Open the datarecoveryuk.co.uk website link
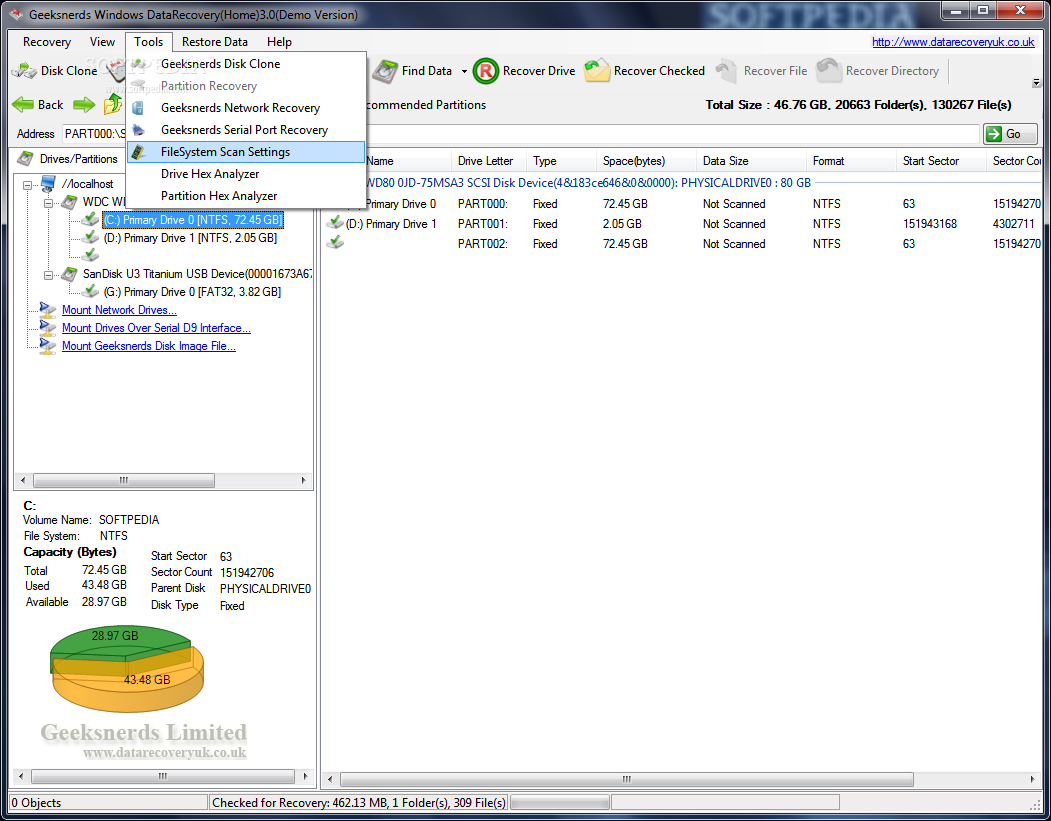The height and width of the screenshot is (821, 1051). click(953, 42)
